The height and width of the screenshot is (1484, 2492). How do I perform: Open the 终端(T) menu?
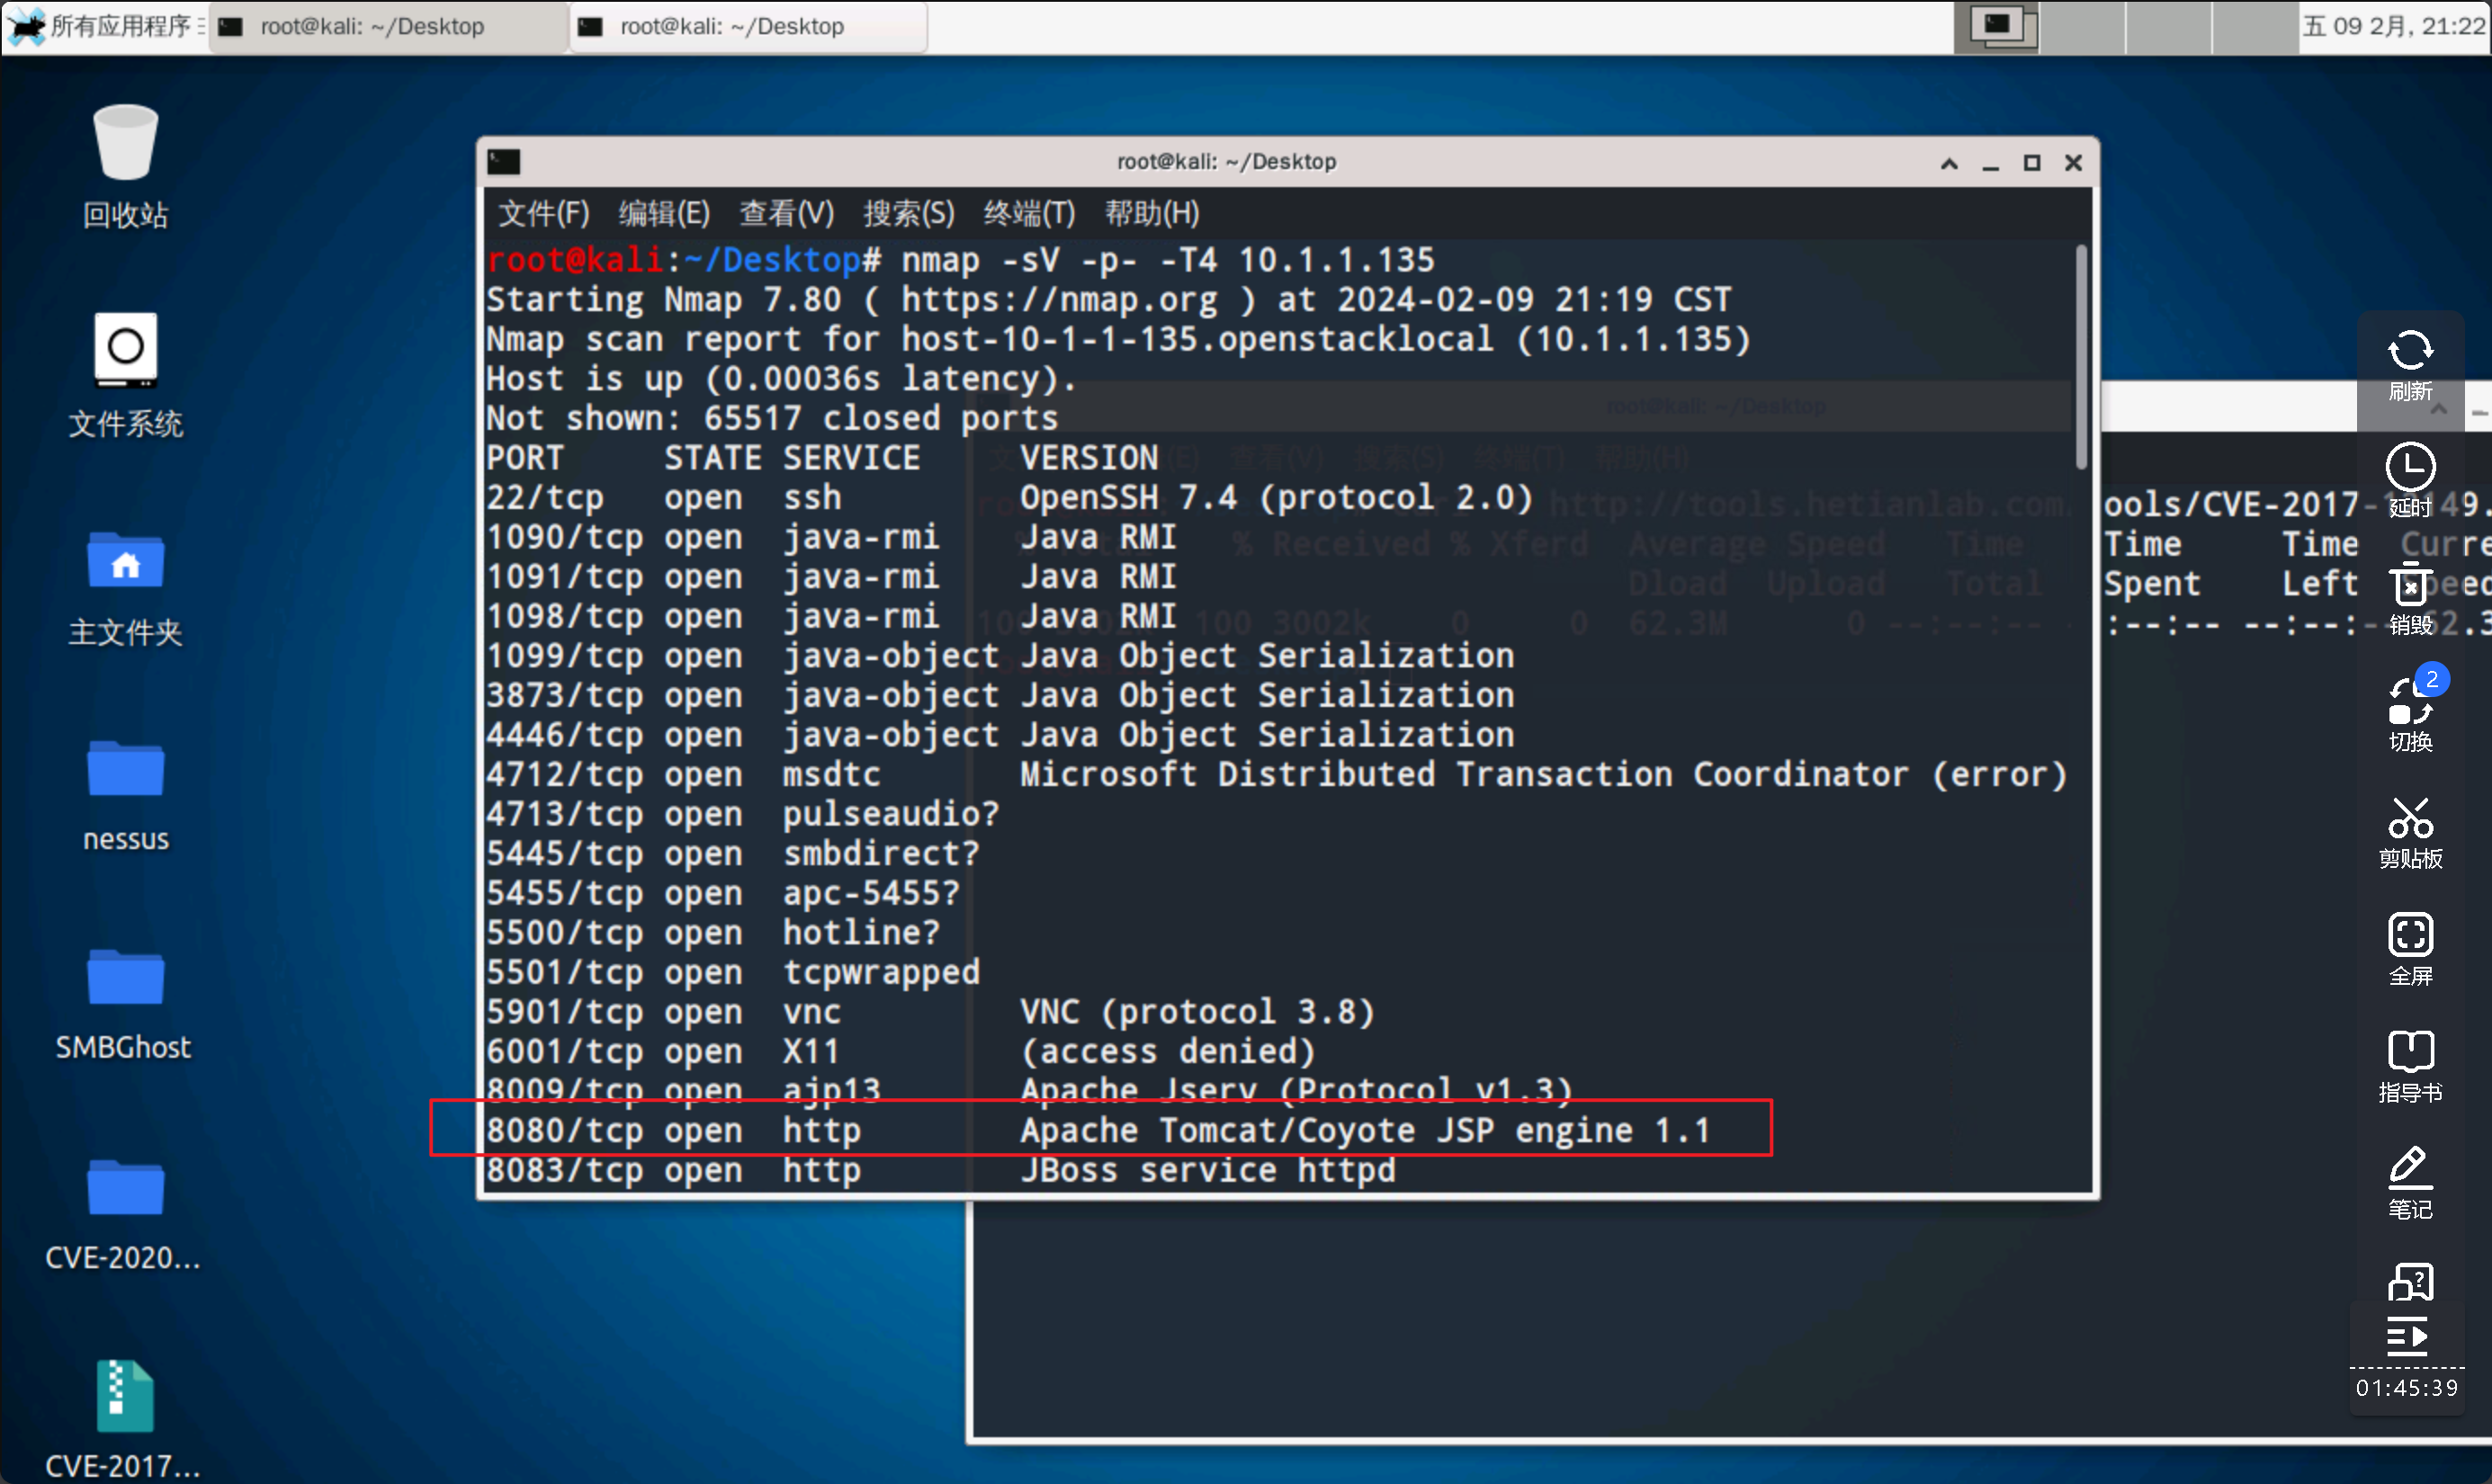click(x=1029, y=213)
